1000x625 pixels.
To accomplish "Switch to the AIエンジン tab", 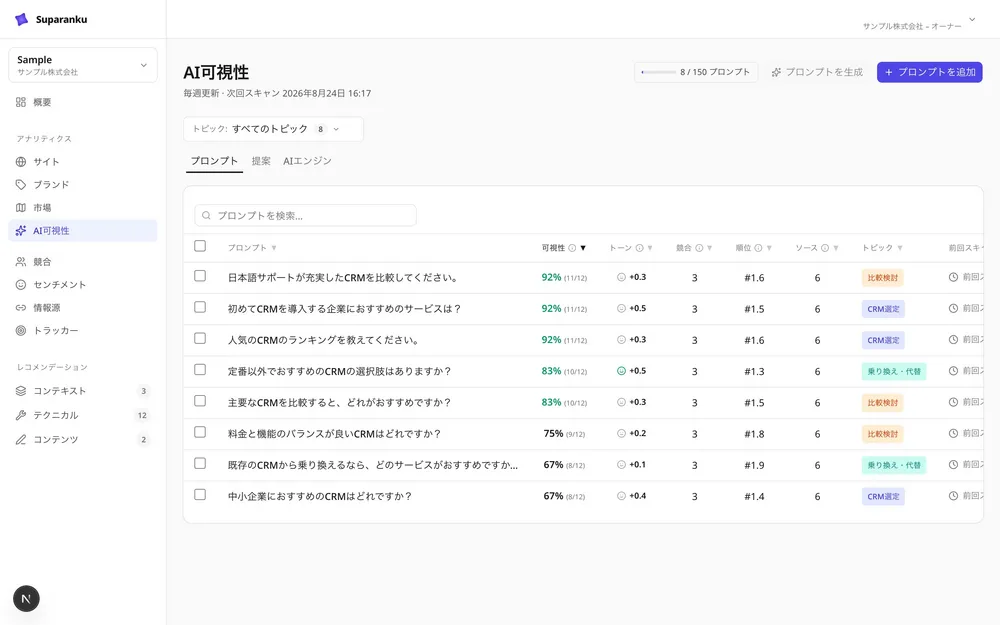I will 307,161.
